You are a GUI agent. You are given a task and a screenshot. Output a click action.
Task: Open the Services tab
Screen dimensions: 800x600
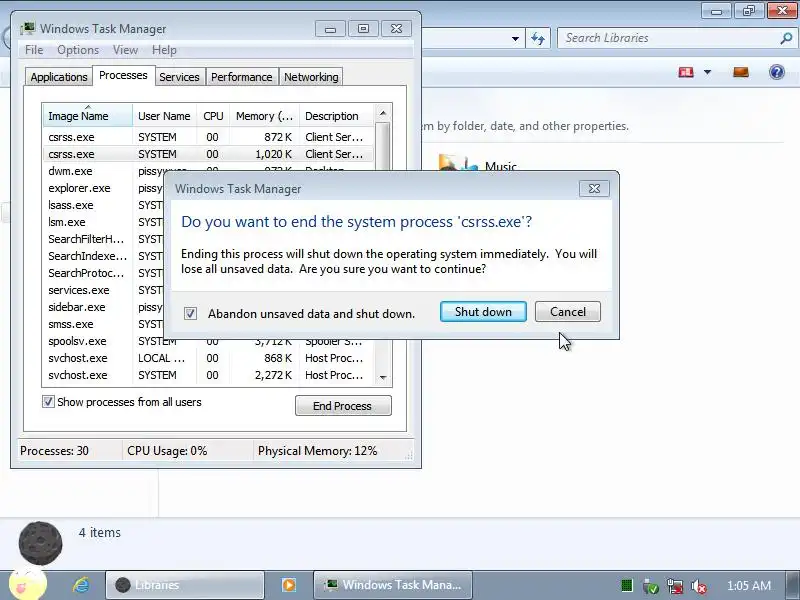click(179, 77)
